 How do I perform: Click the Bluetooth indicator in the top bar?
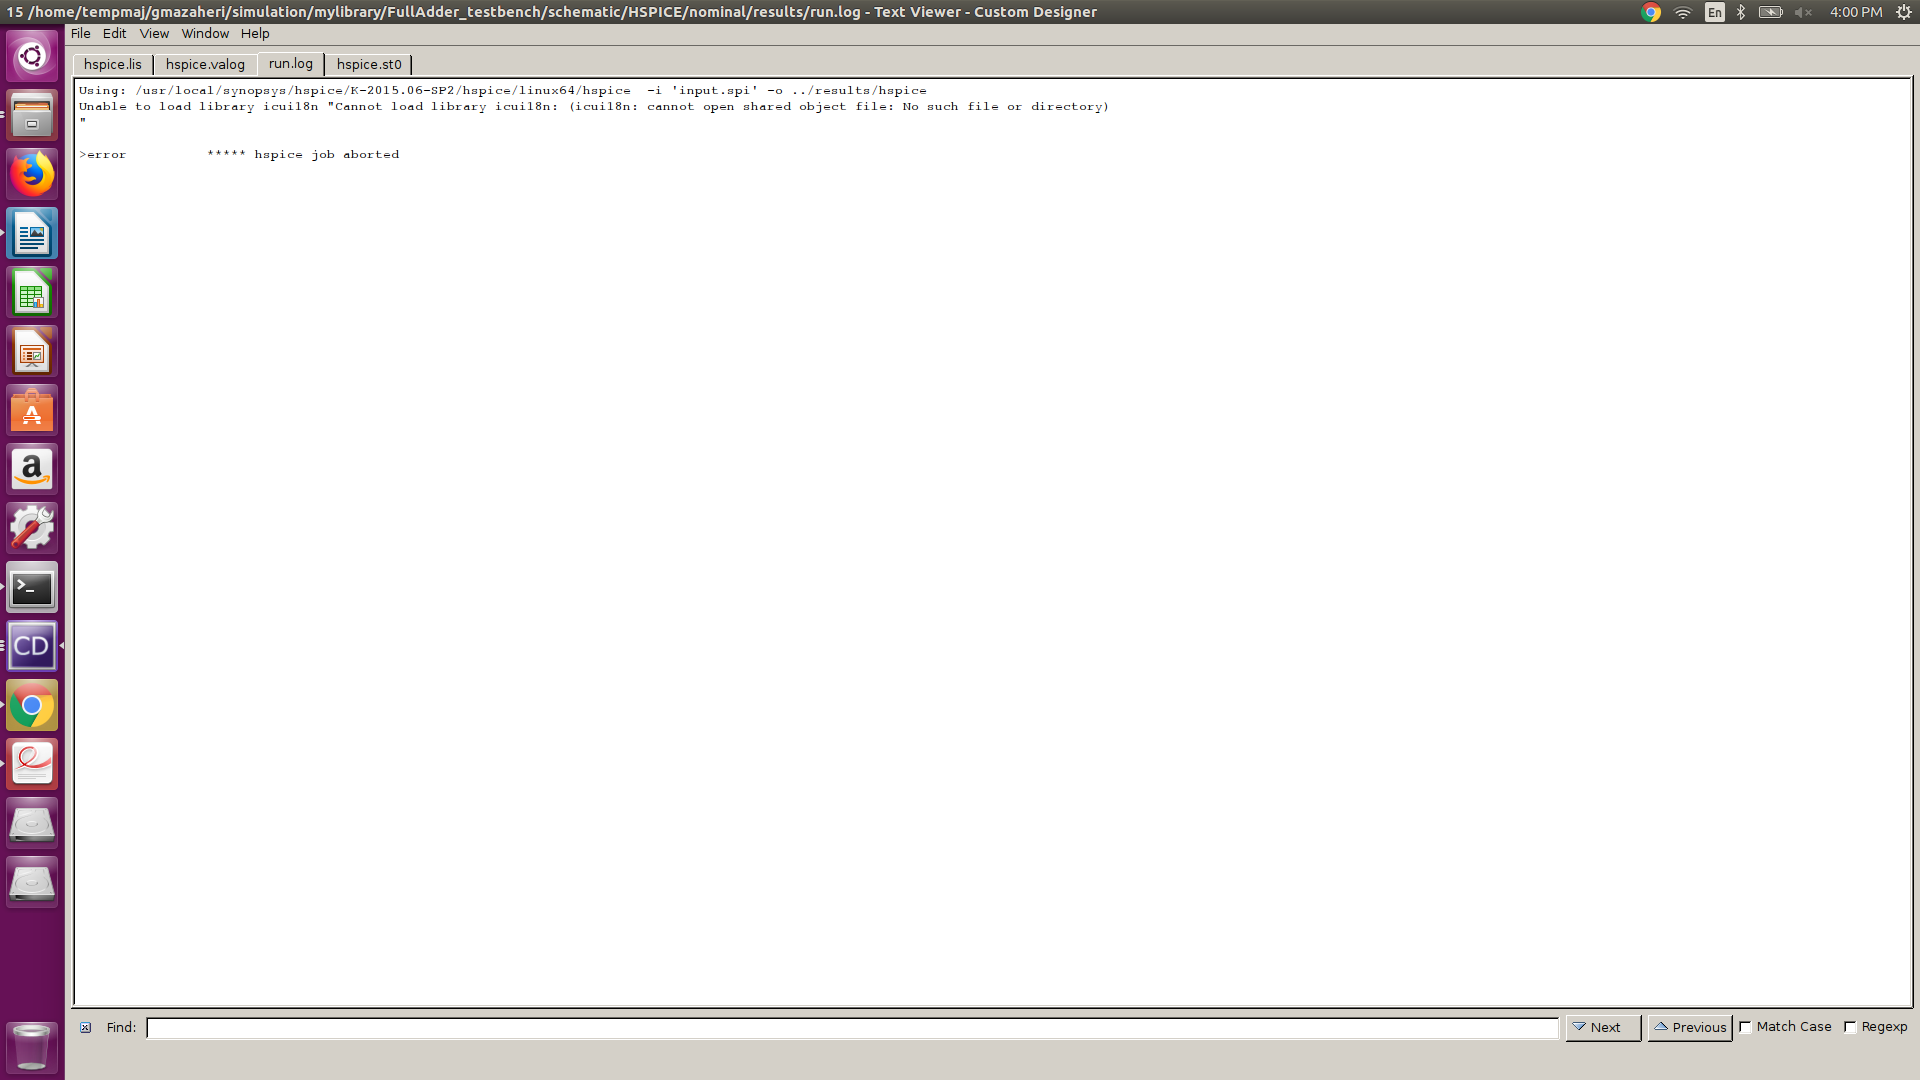coord(1740,12)
